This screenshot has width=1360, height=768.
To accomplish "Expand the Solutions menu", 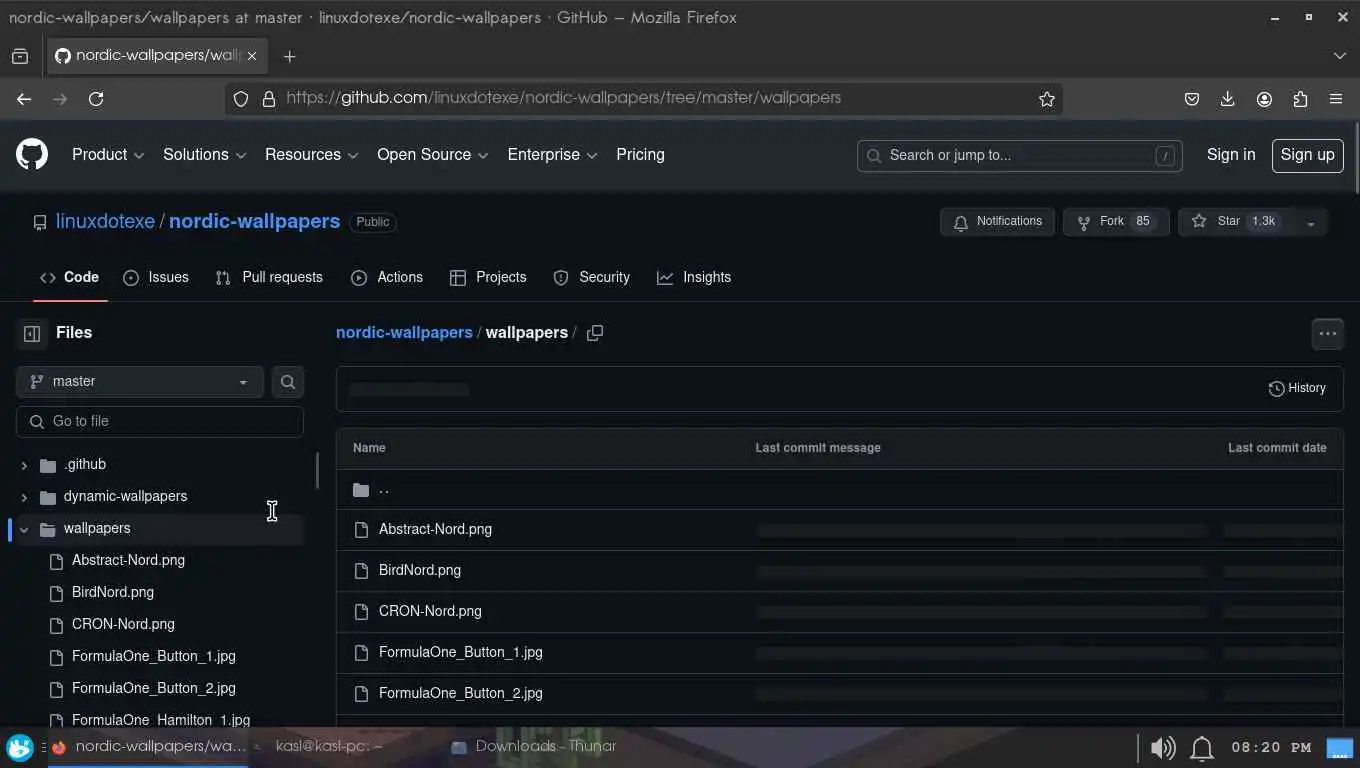I will [204, 155].
